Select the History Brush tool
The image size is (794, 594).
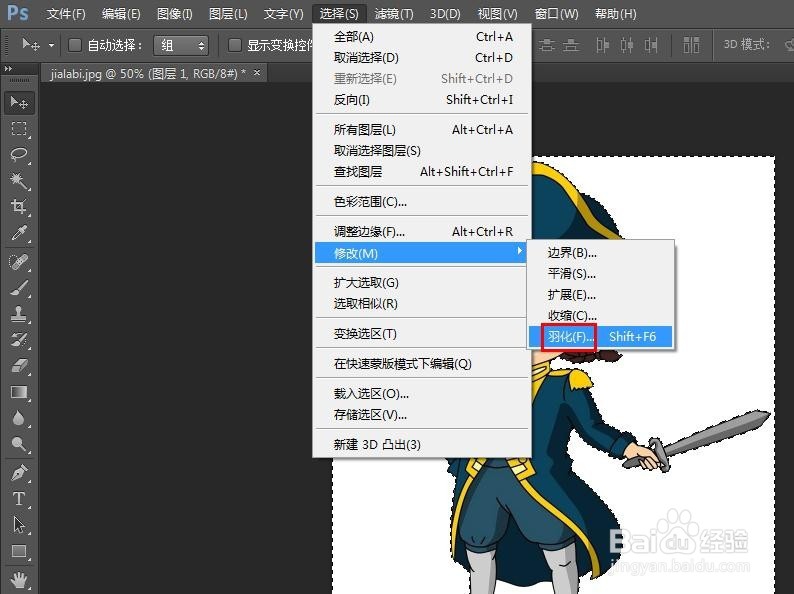coord(19,340)
